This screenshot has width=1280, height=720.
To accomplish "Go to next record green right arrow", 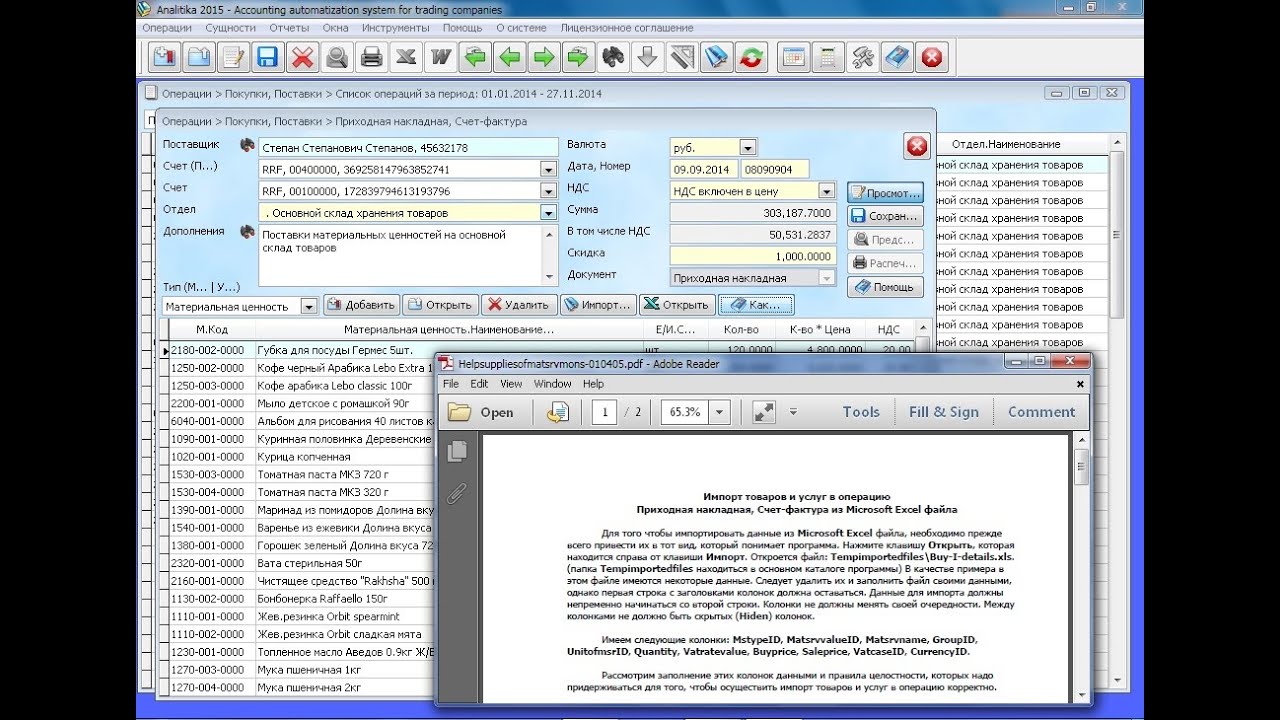I will point(544,57).
